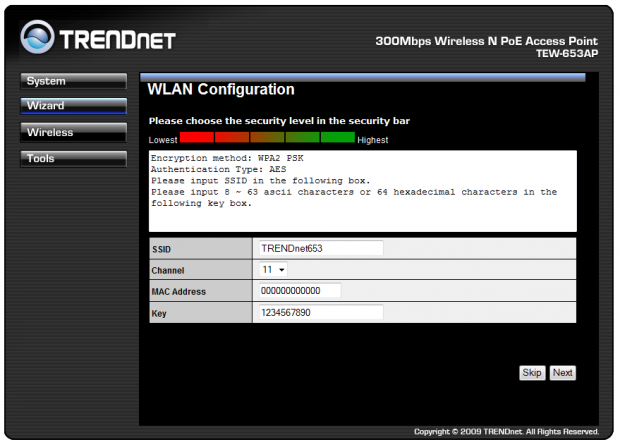This screenshot has width=620, height=447.
Task: Click the SSID row label
Action: (x=161, y=250)
